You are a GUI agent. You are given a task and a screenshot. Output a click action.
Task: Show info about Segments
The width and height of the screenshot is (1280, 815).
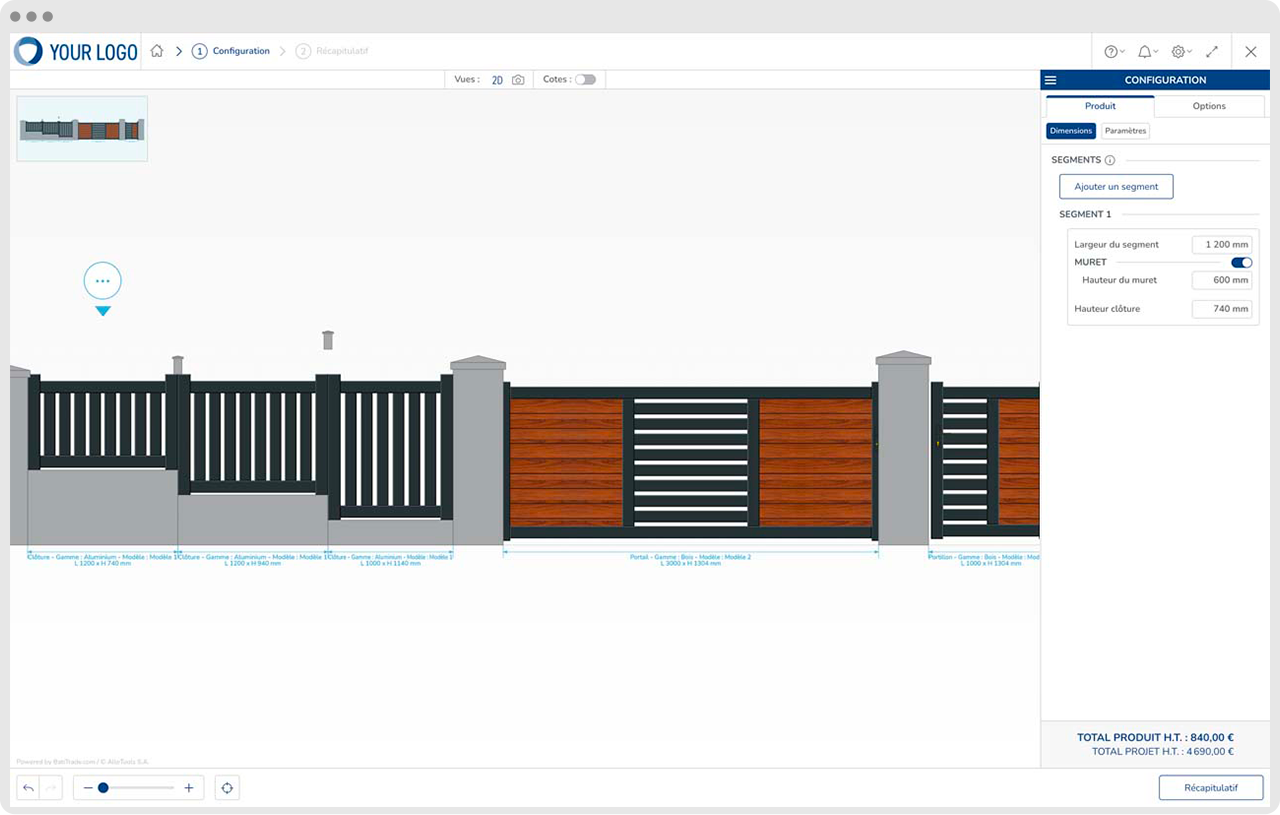point(1110,160)
